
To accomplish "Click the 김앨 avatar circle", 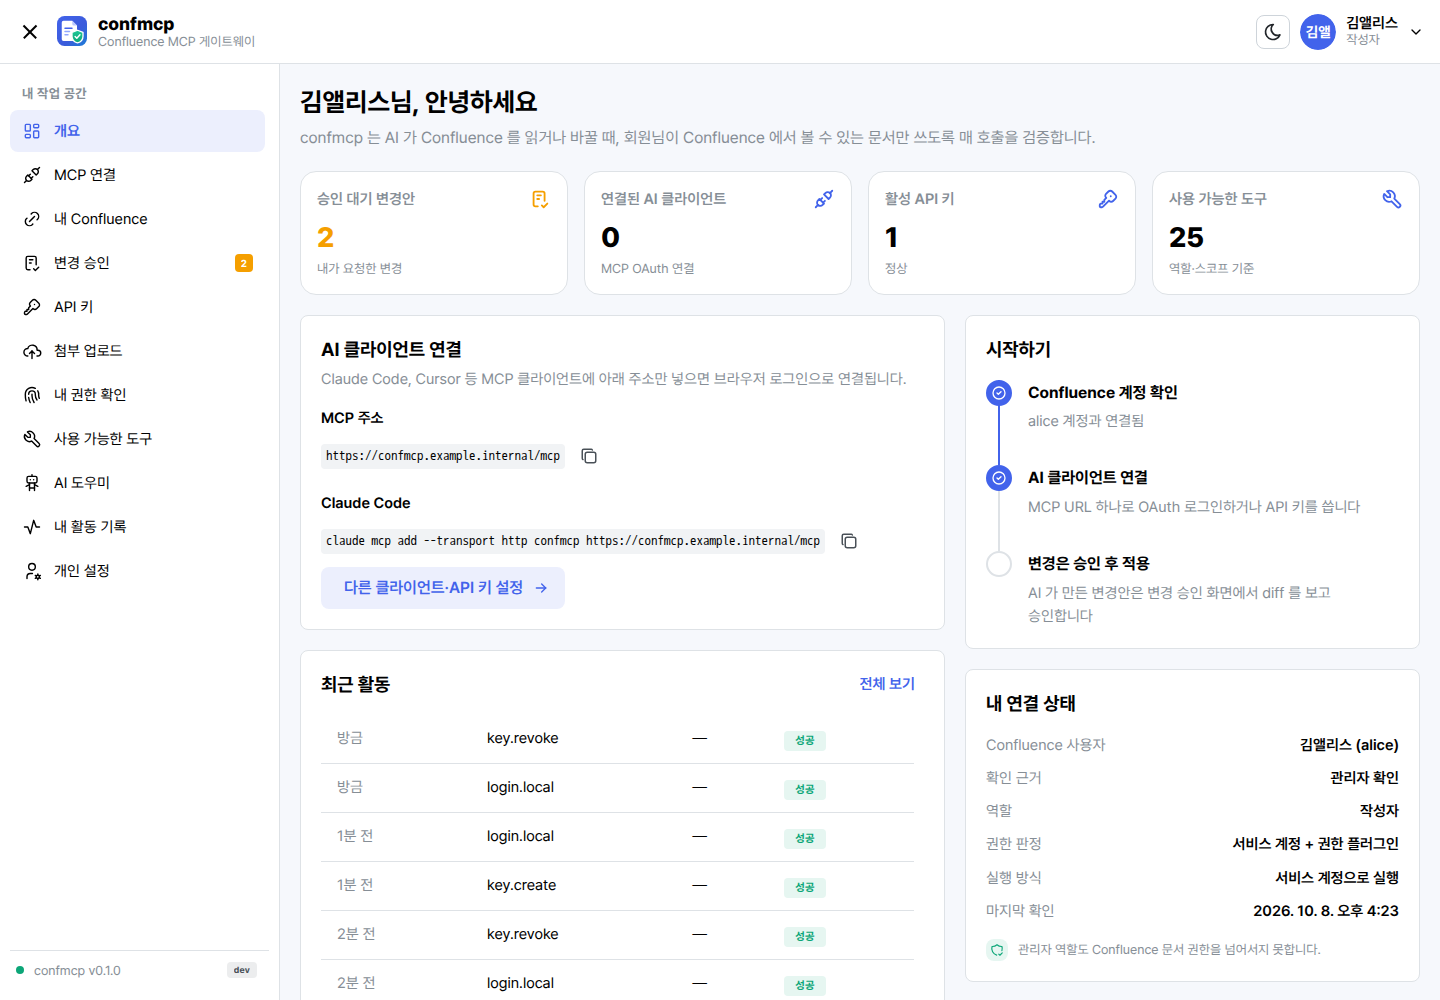I will [x=1318, y=32].
